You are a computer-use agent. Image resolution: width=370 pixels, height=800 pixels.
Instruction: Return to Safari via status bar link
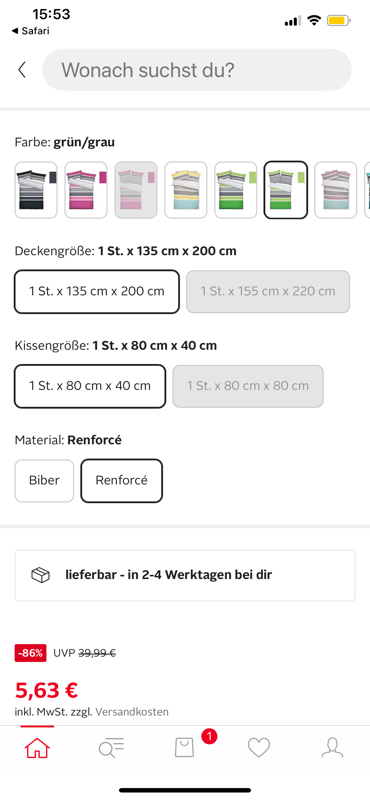tap(31, 31)
